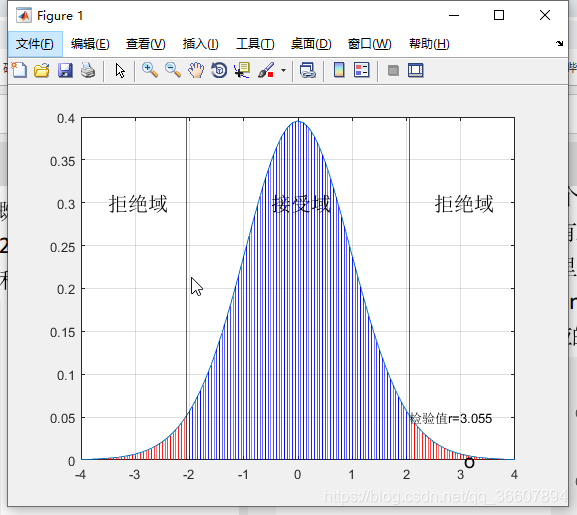
Task: Dock the figure using the menu bar arrow
Action: tap(559, 43)
